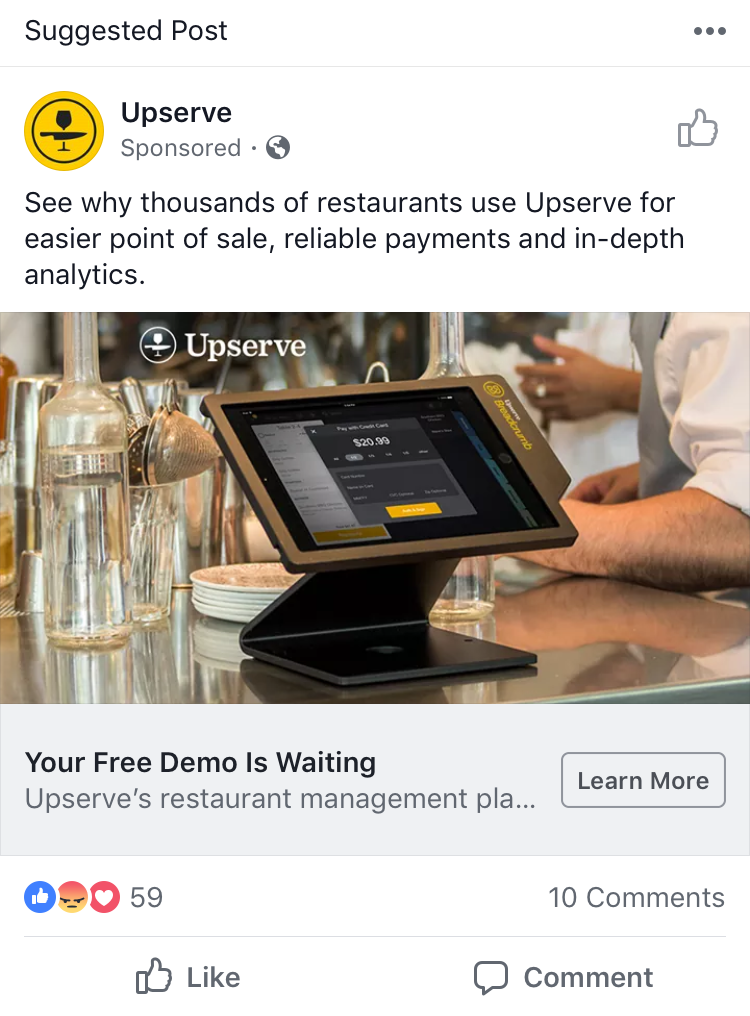The image size is (750, 1016).
Task: Click the Sponsored label
Action: point(181,148)
